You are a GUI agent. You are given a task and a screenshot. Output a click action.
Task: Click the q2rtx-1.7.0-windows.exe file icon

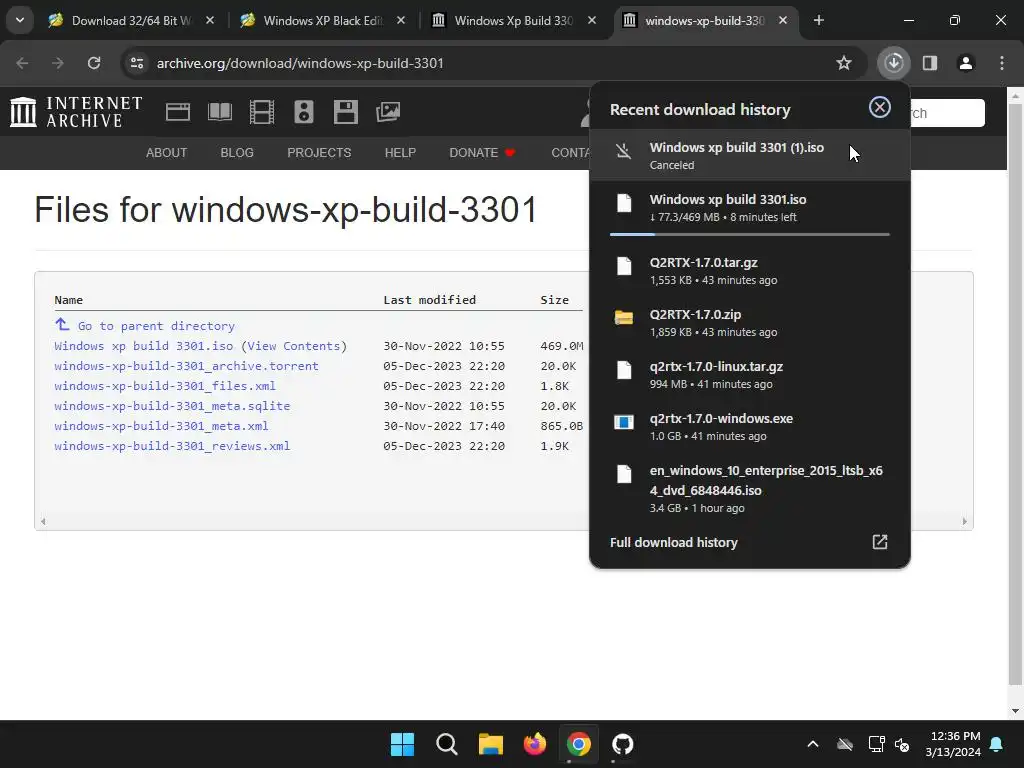[x=624, y=423]
